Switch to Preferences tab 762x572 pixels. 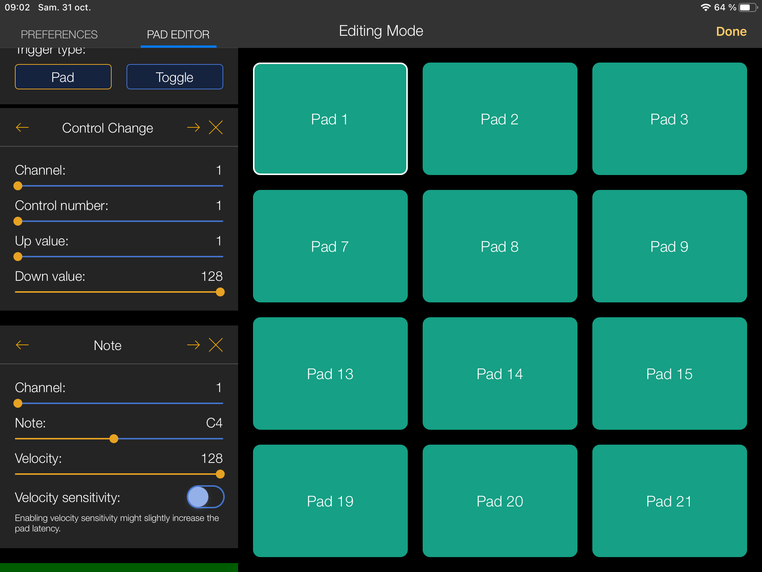coord(60,34)
